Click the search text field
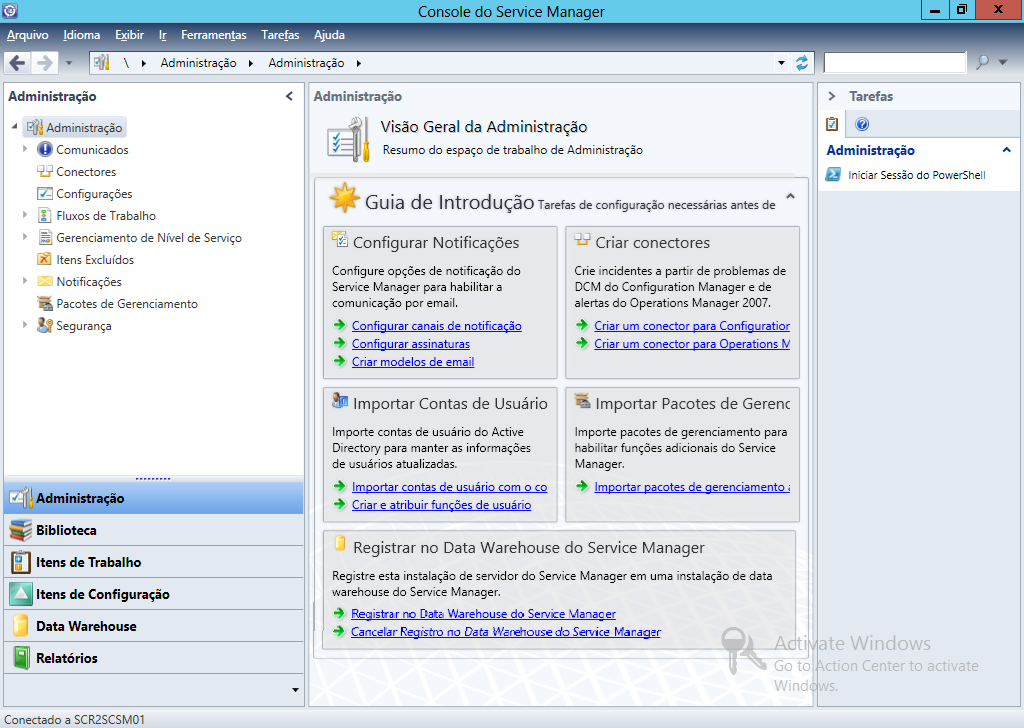 [895, 63]
